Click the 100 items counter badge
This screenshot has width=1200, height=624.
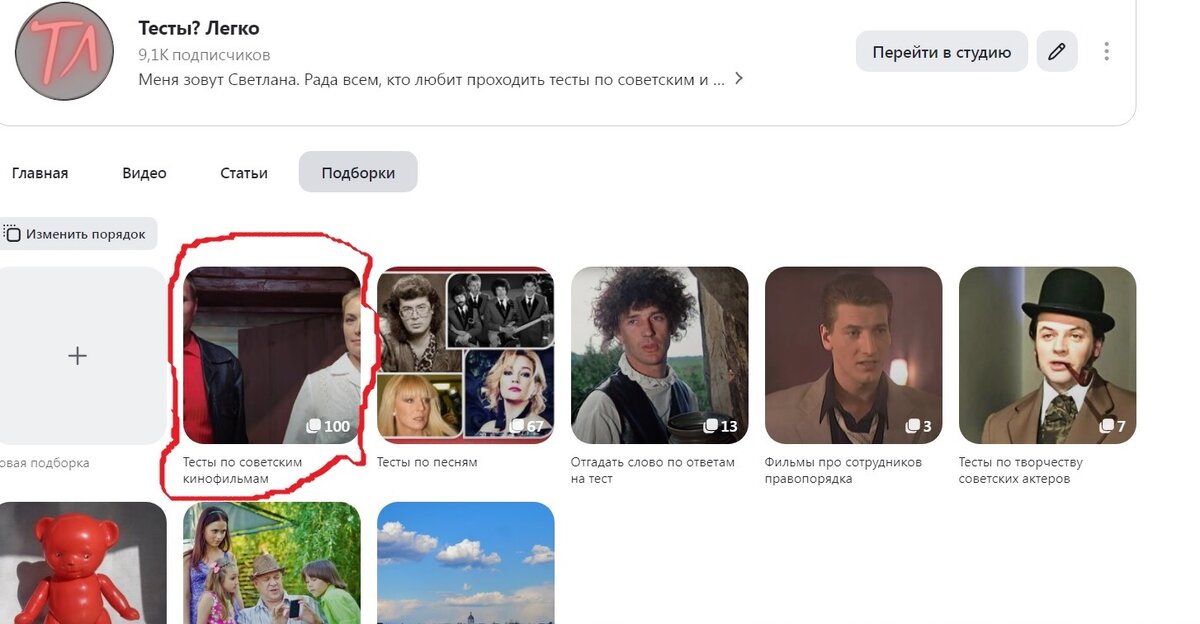tap(329, 427)
